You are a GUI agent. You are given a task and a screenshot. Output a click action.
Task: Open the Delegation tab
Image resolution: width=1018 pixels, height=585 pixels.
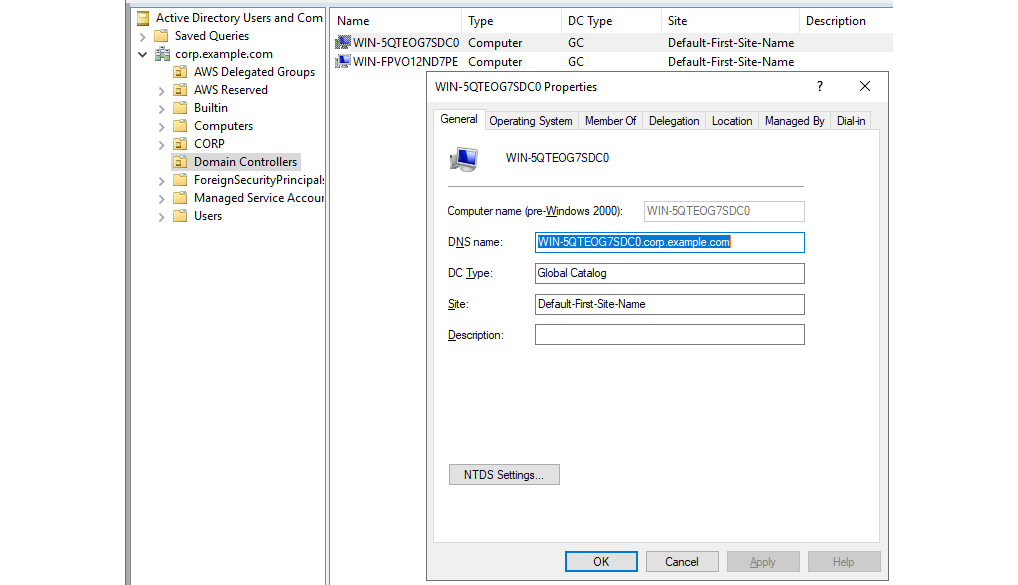coord(673,120)
